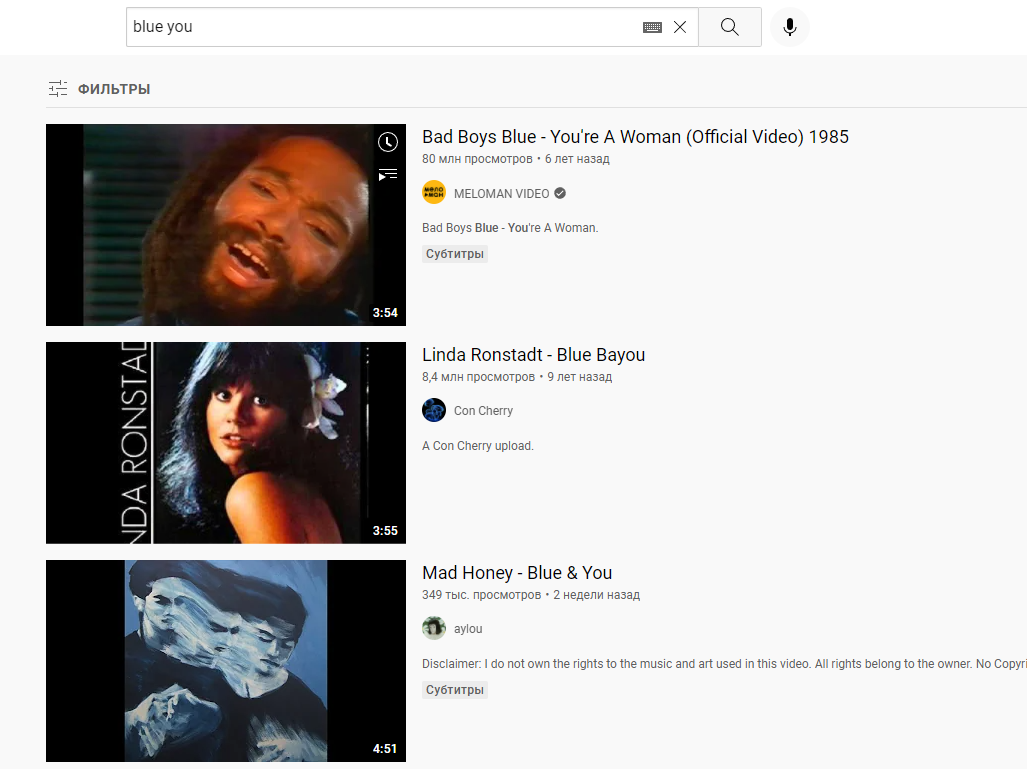The image size is (1027, 769).
Task: Open the Bad Boys Blue video title
Action: [x=635, y=137]
